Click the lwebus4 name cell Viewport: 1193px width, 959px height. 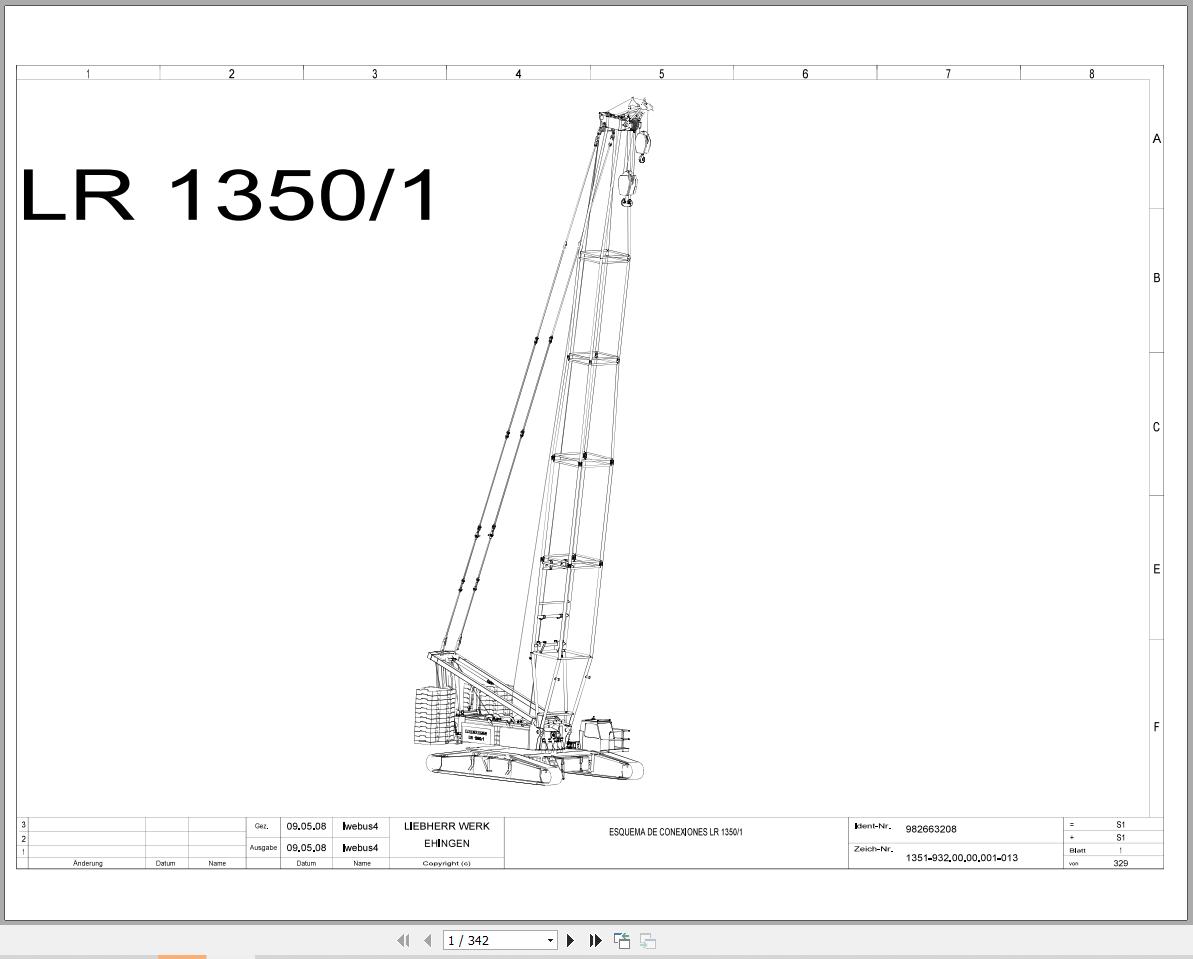[x=360, y=826]
